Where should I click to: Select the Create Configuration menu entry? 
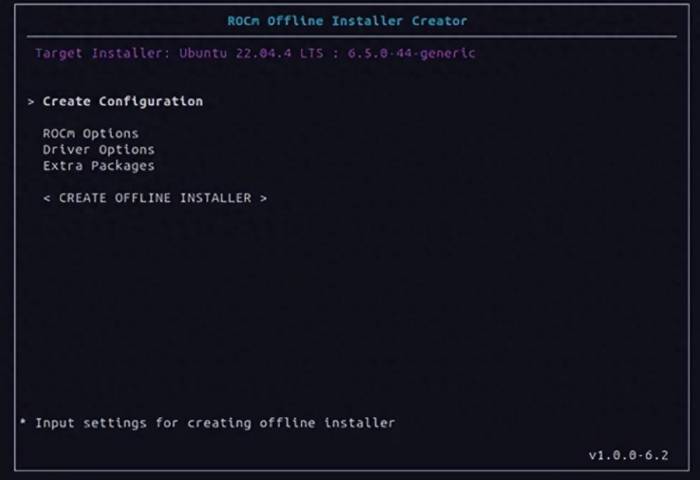[x=123, y=101]
